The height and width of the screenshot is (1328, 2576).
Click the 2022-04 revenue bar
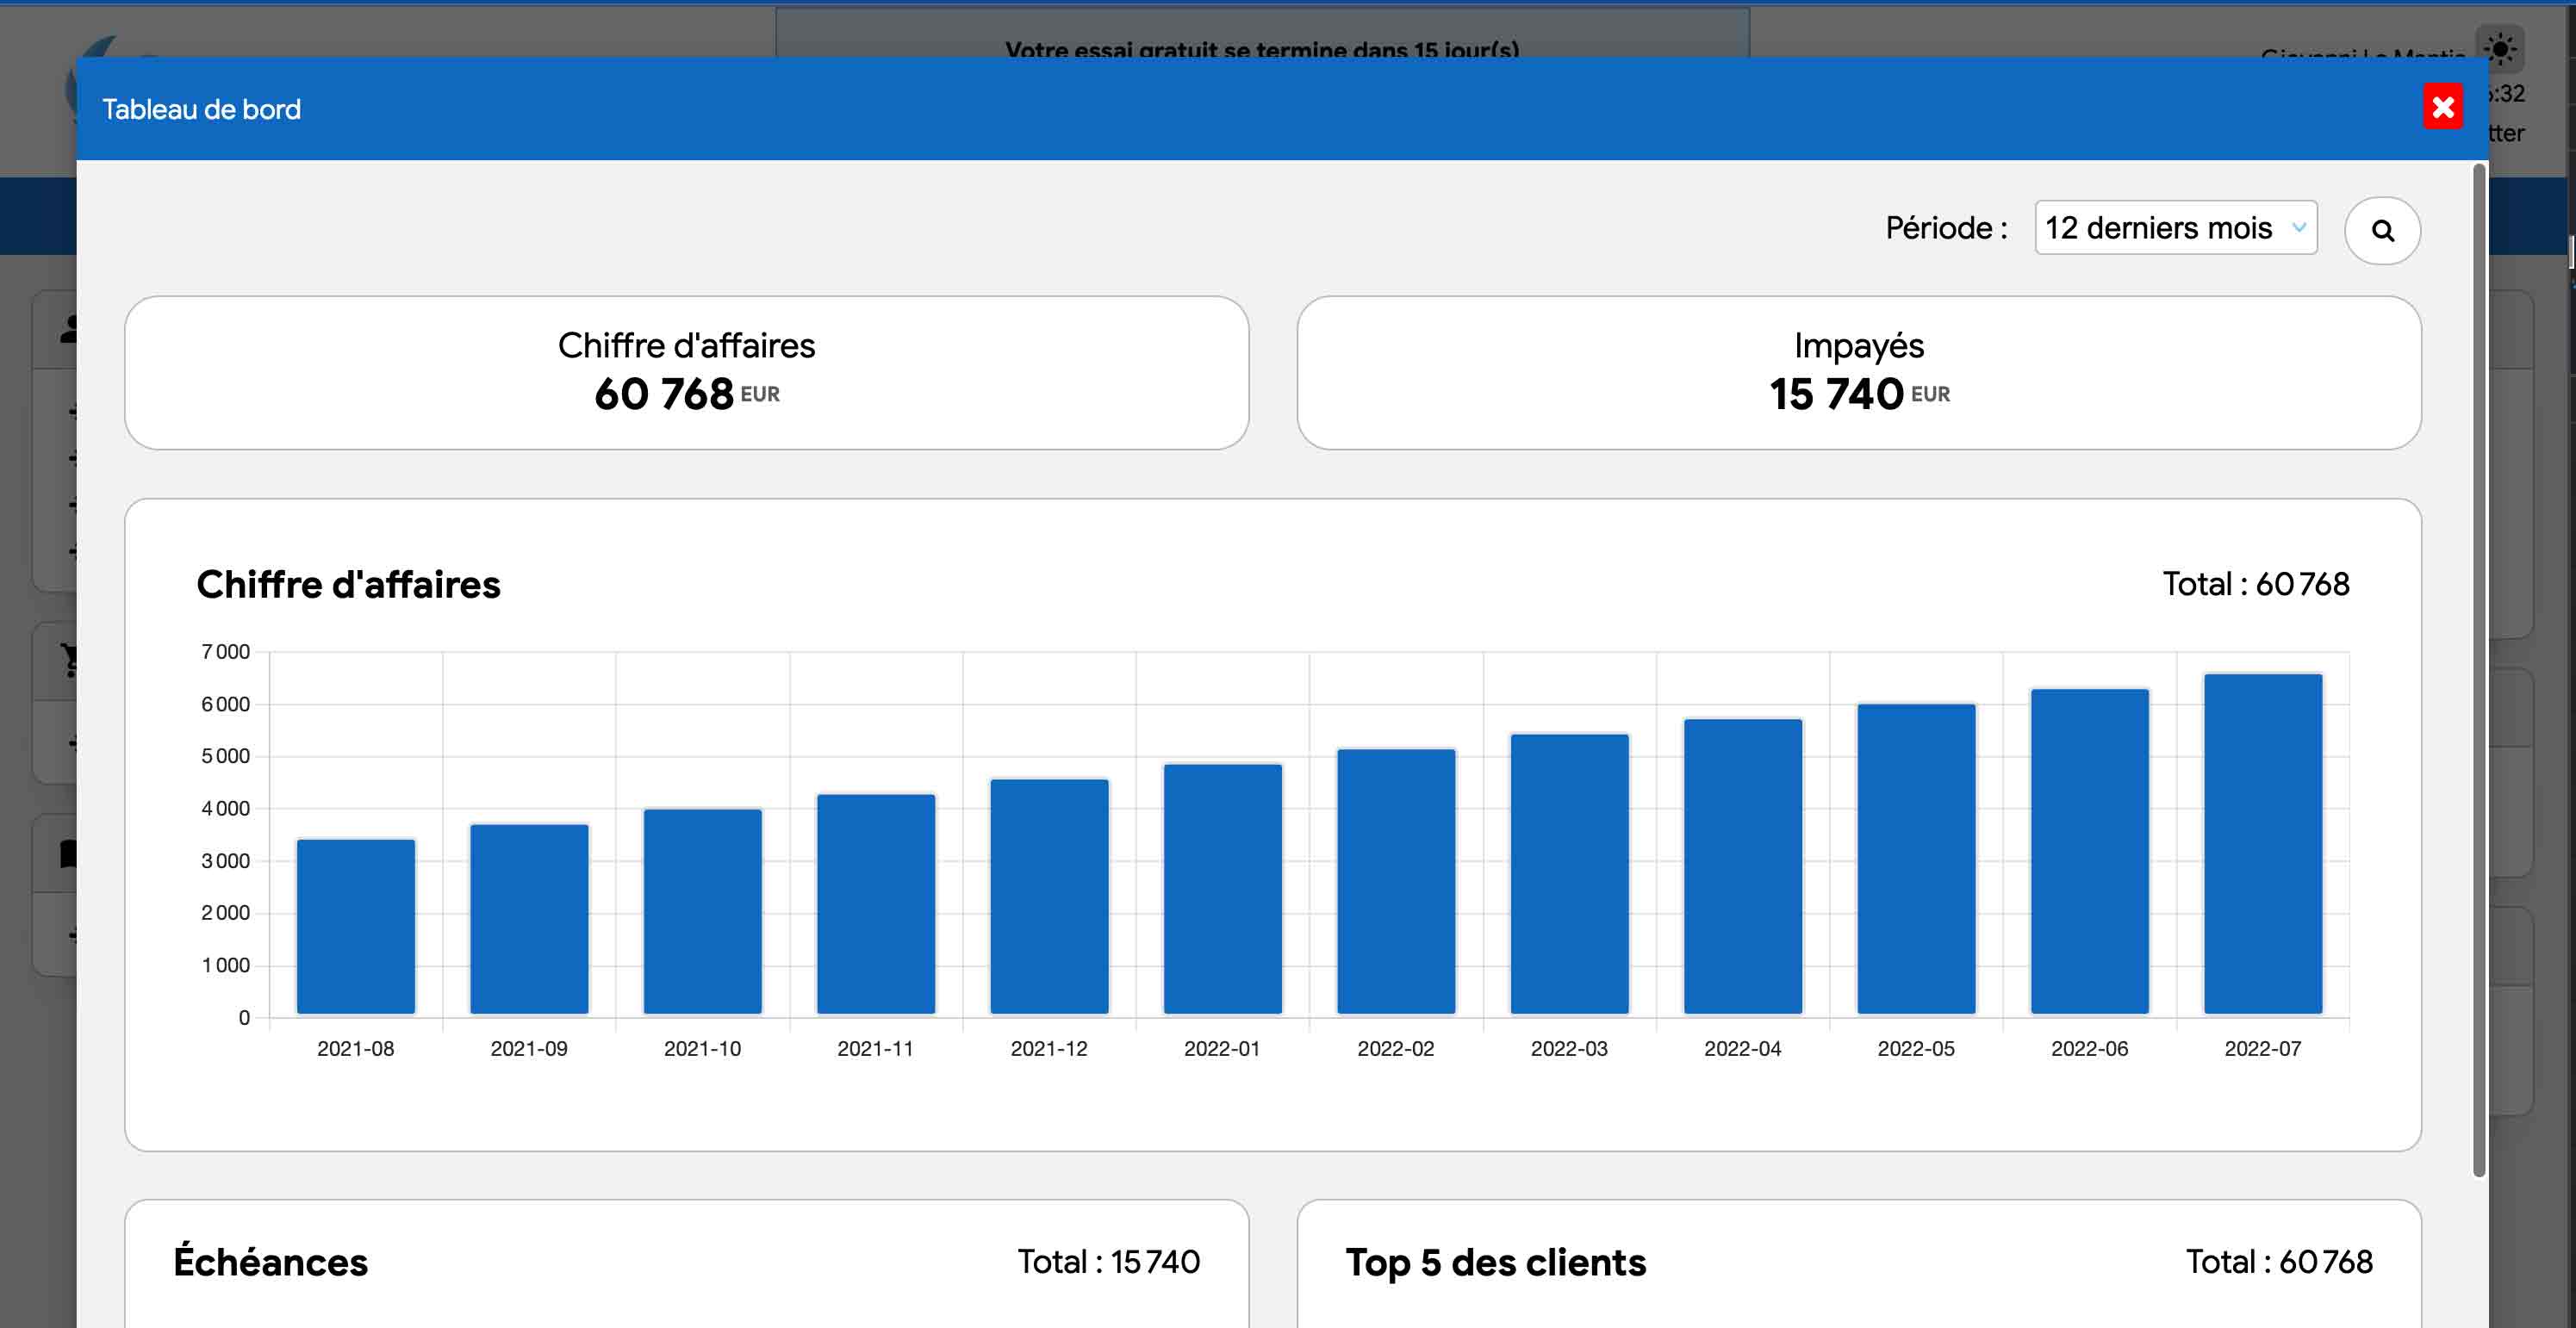tap(1743, 867)
